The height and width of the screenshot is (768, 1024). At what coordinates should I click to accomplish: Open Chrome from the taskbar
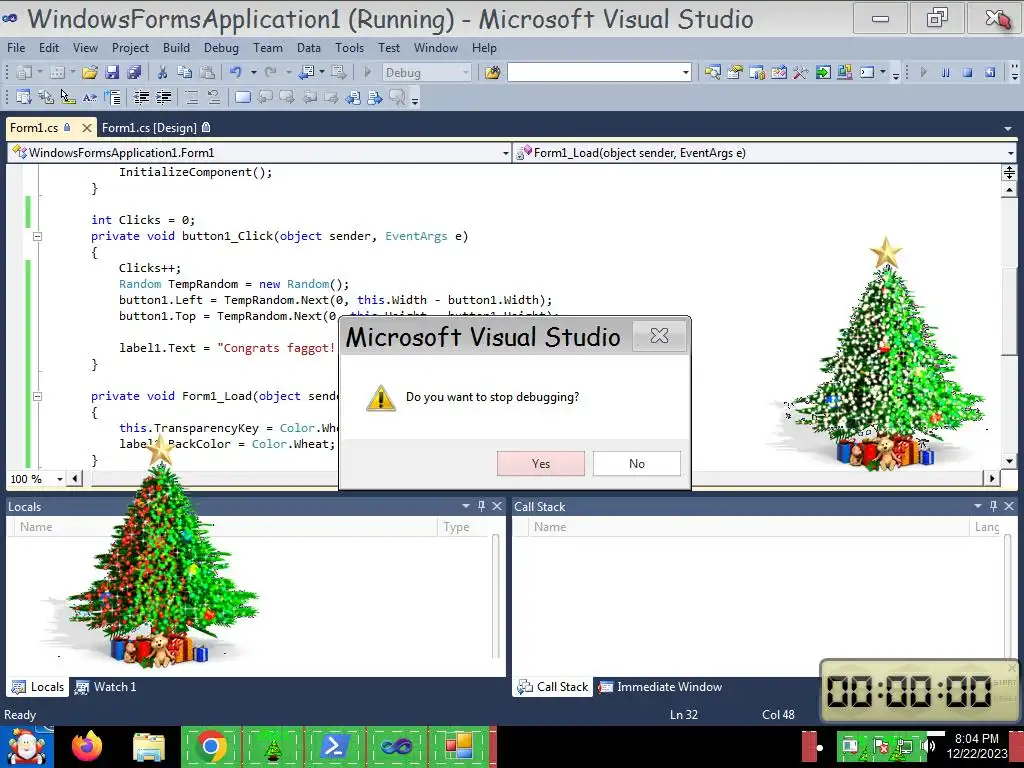click(x=210, y=746)
